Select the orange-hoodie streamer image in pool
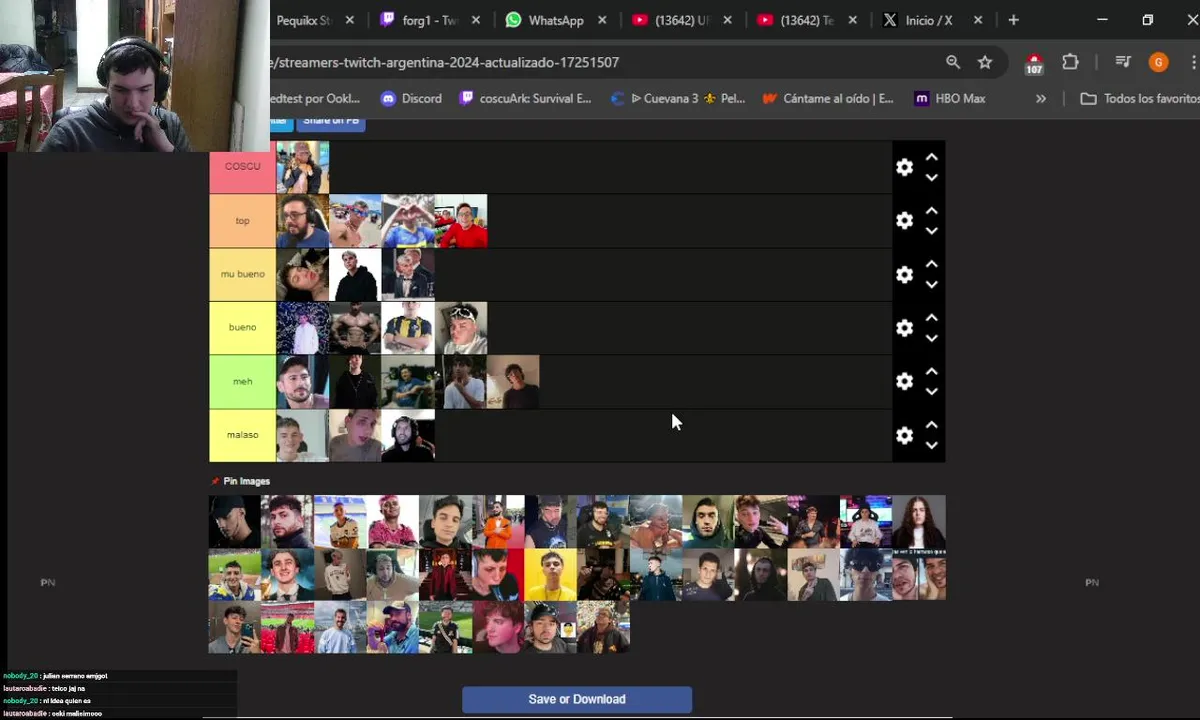 (x=498, y=522)
